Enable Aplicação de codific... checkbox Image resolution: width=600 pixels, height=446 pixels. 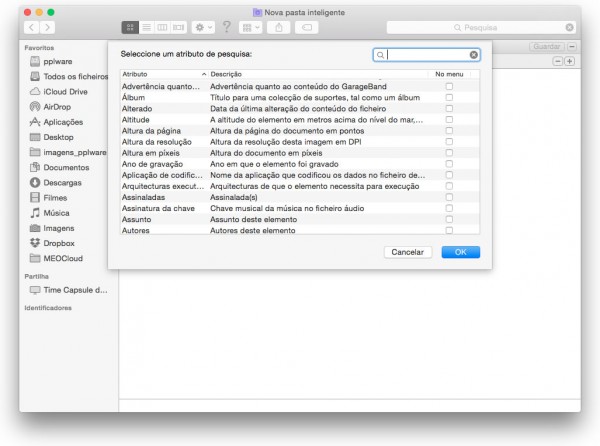(449, 175)
